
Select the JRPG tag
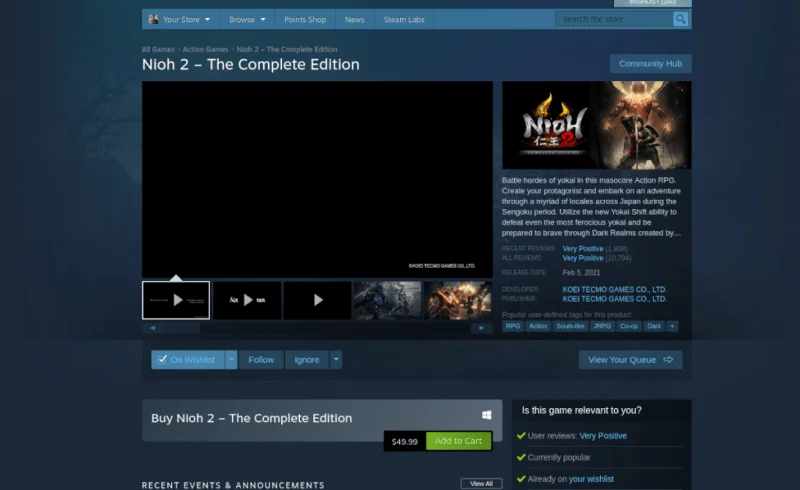pyautogui.click(x=602, y=326)
